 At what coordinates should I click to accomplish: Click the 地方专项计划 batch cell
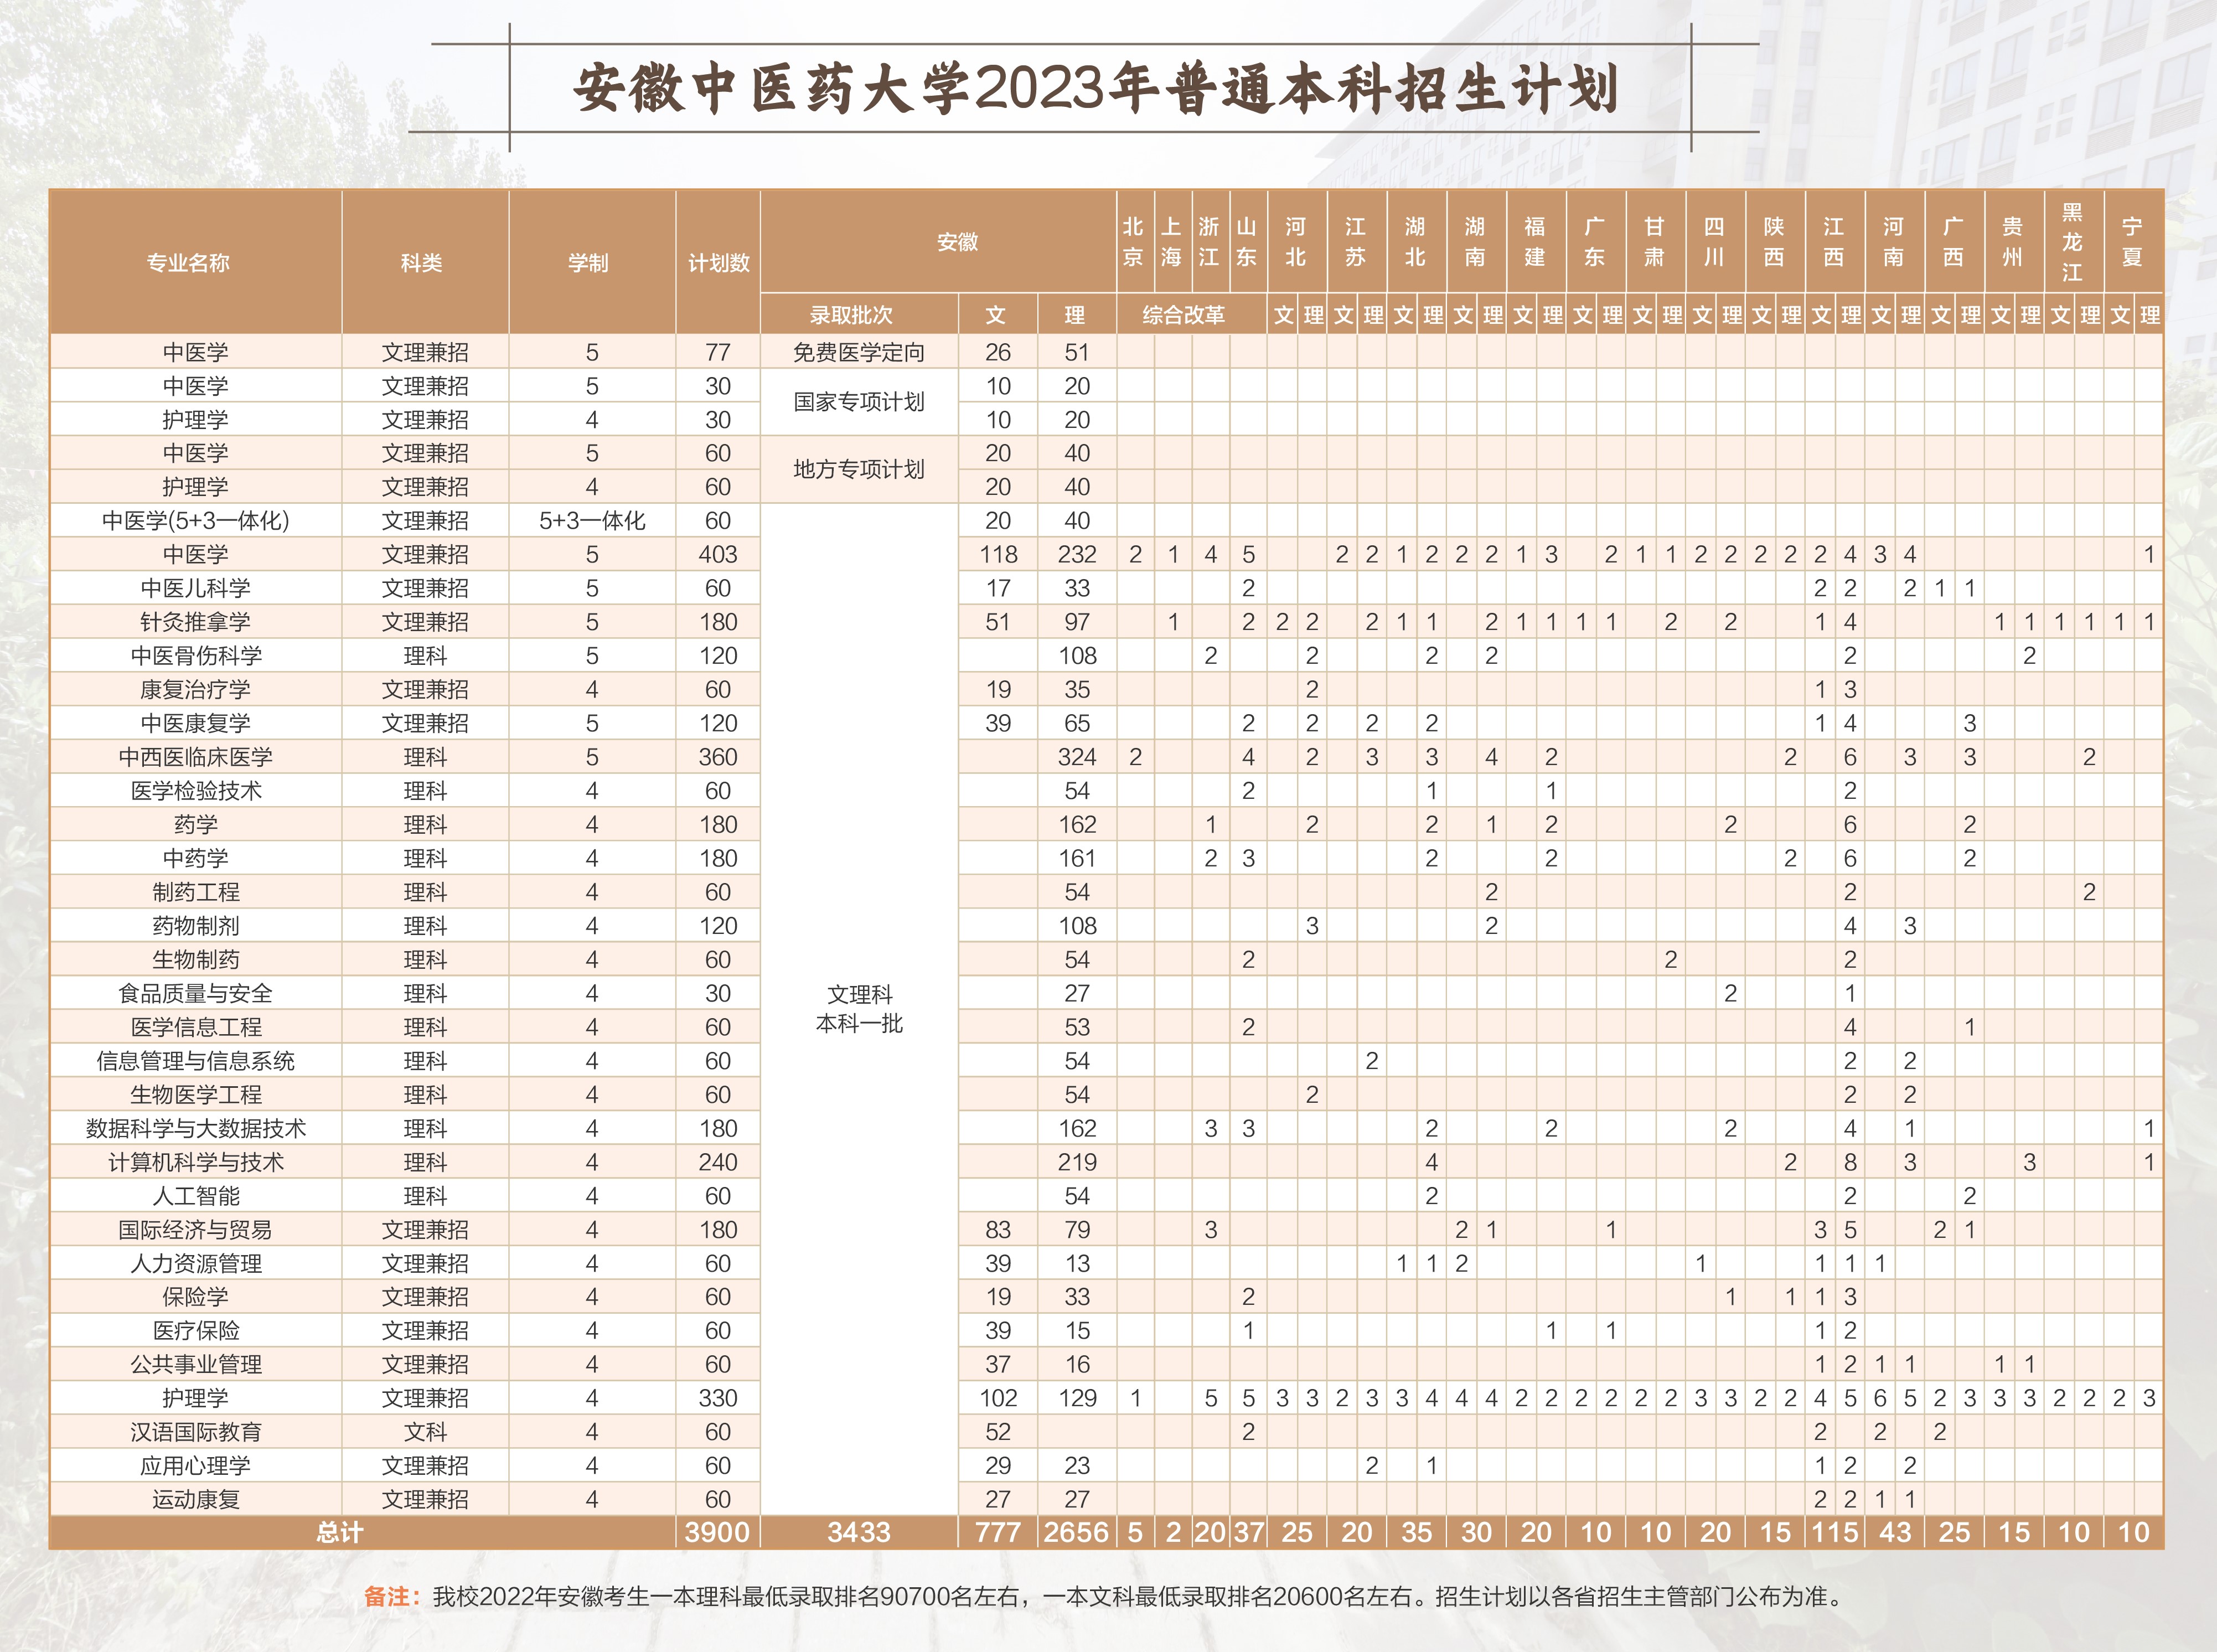pos(859,469)
